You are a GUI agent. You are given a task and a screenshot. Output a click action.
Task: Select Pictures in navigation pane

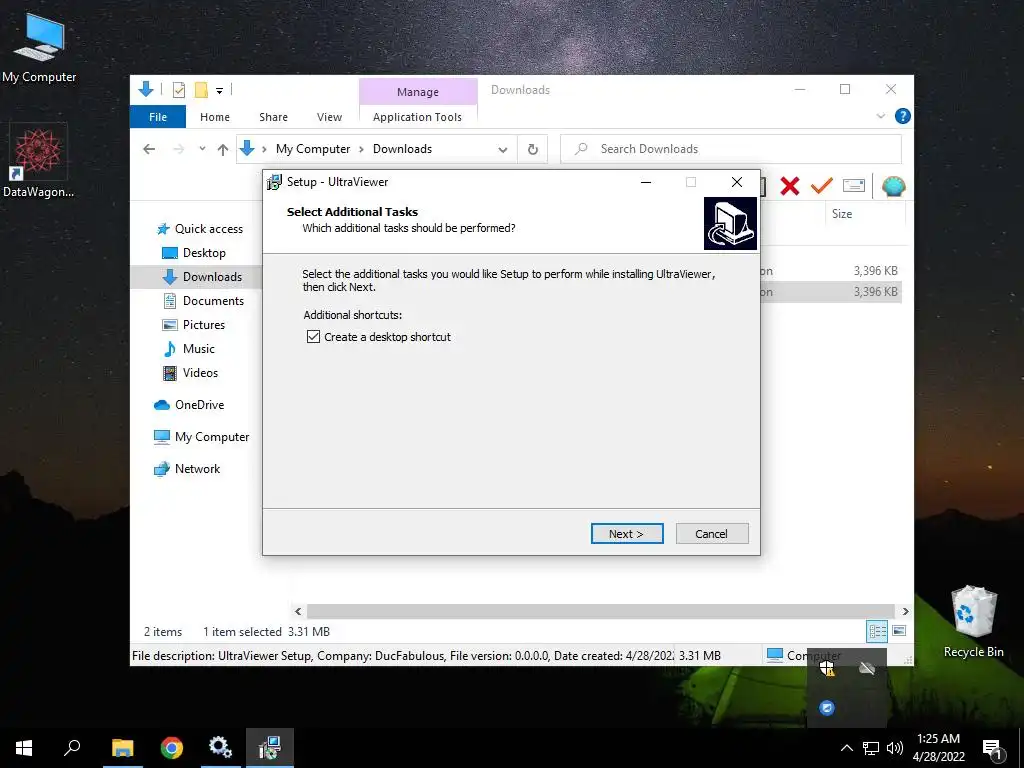coord(193,325)
